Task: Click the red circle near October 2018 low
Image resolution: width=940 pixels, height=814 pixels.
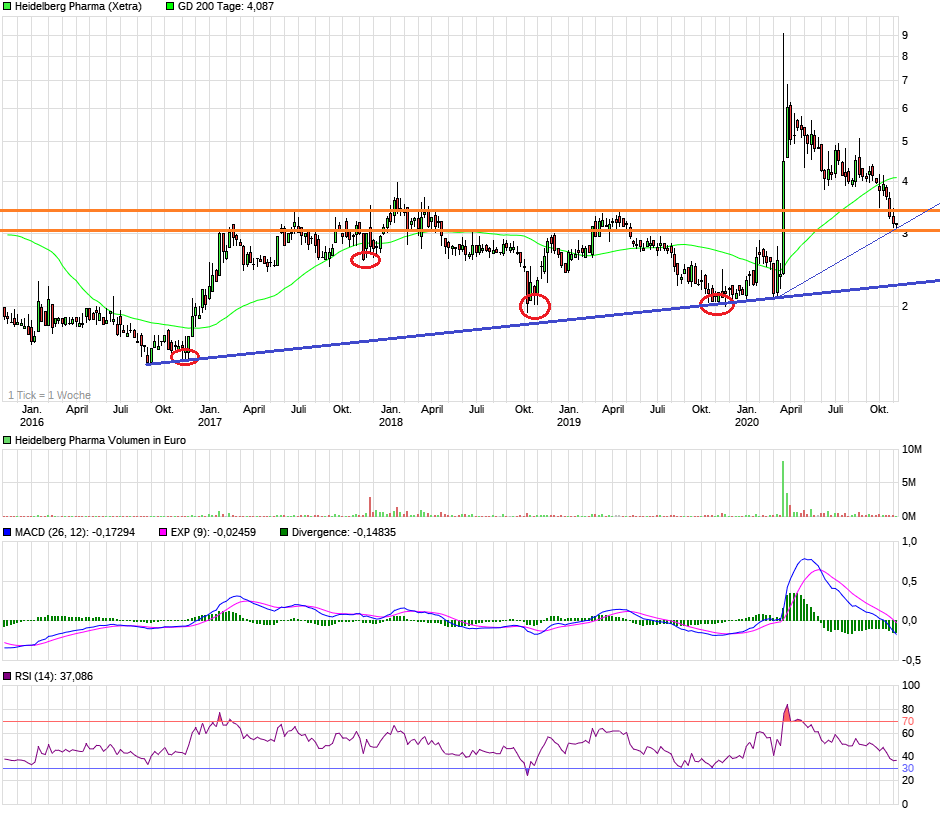Action: tap(535, 307)
